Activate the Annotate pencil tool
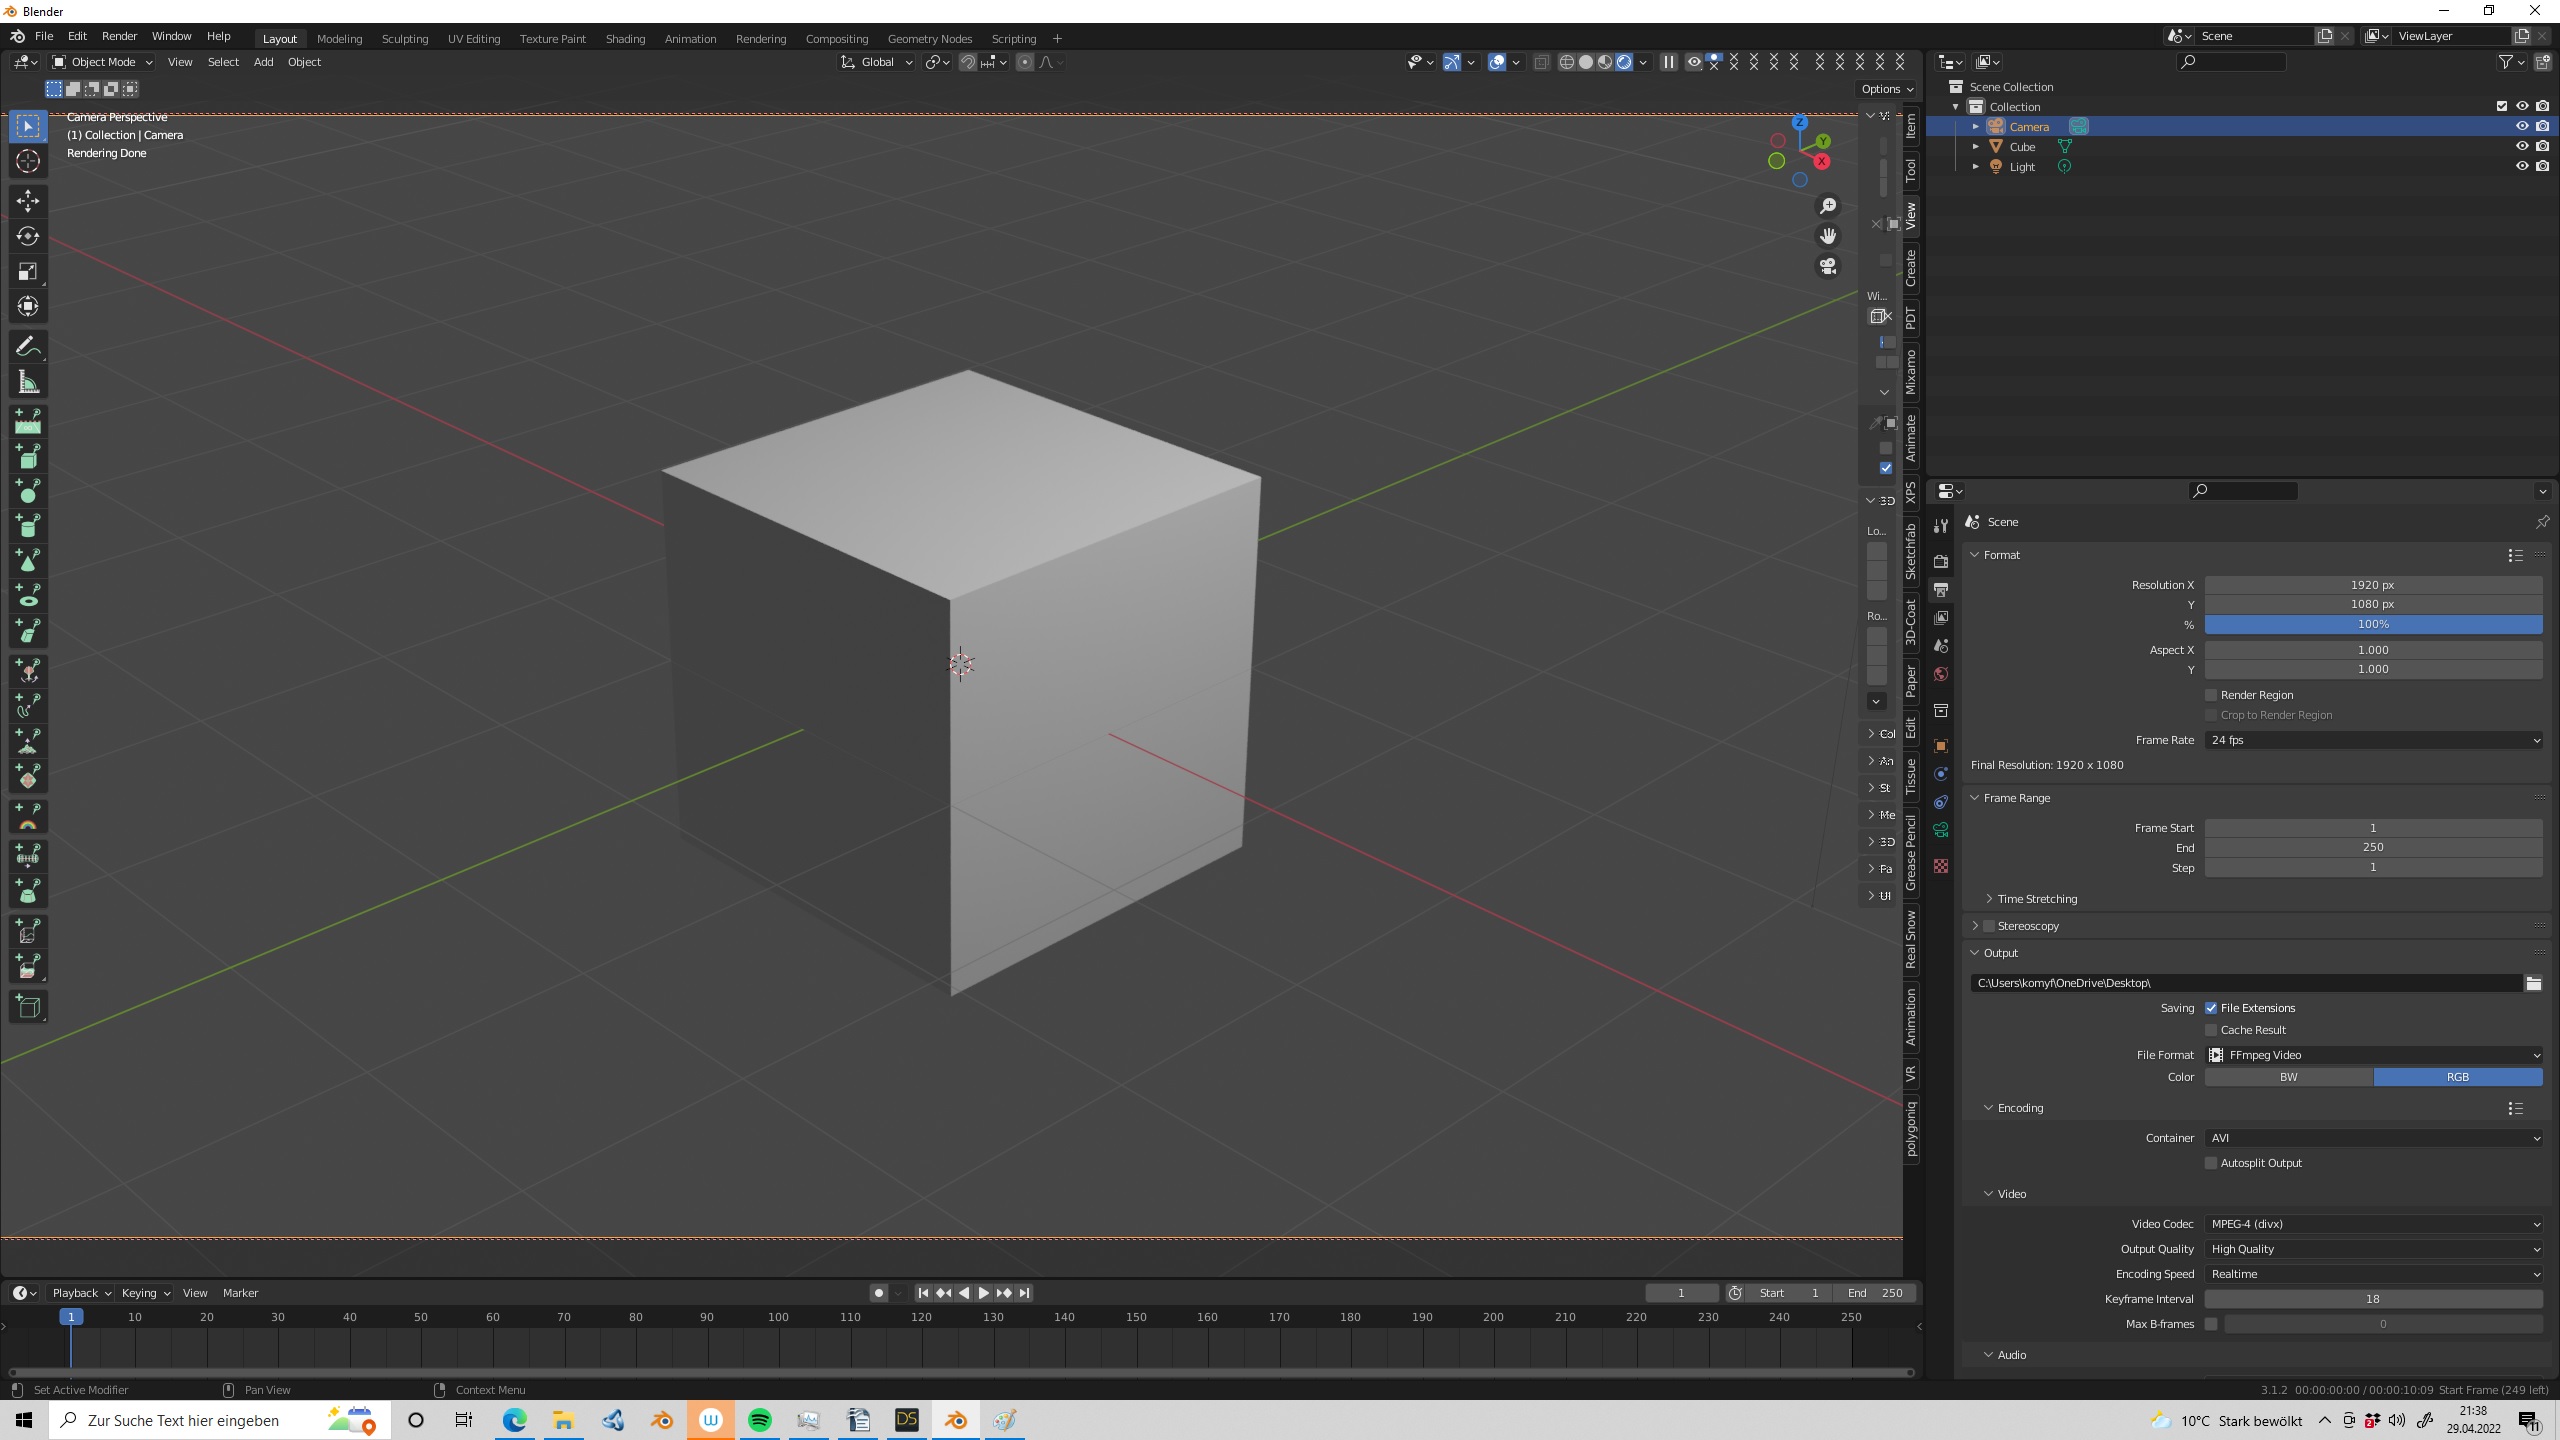The height and width of the screenshot is (1440, 2560). (x=28, y=346)
